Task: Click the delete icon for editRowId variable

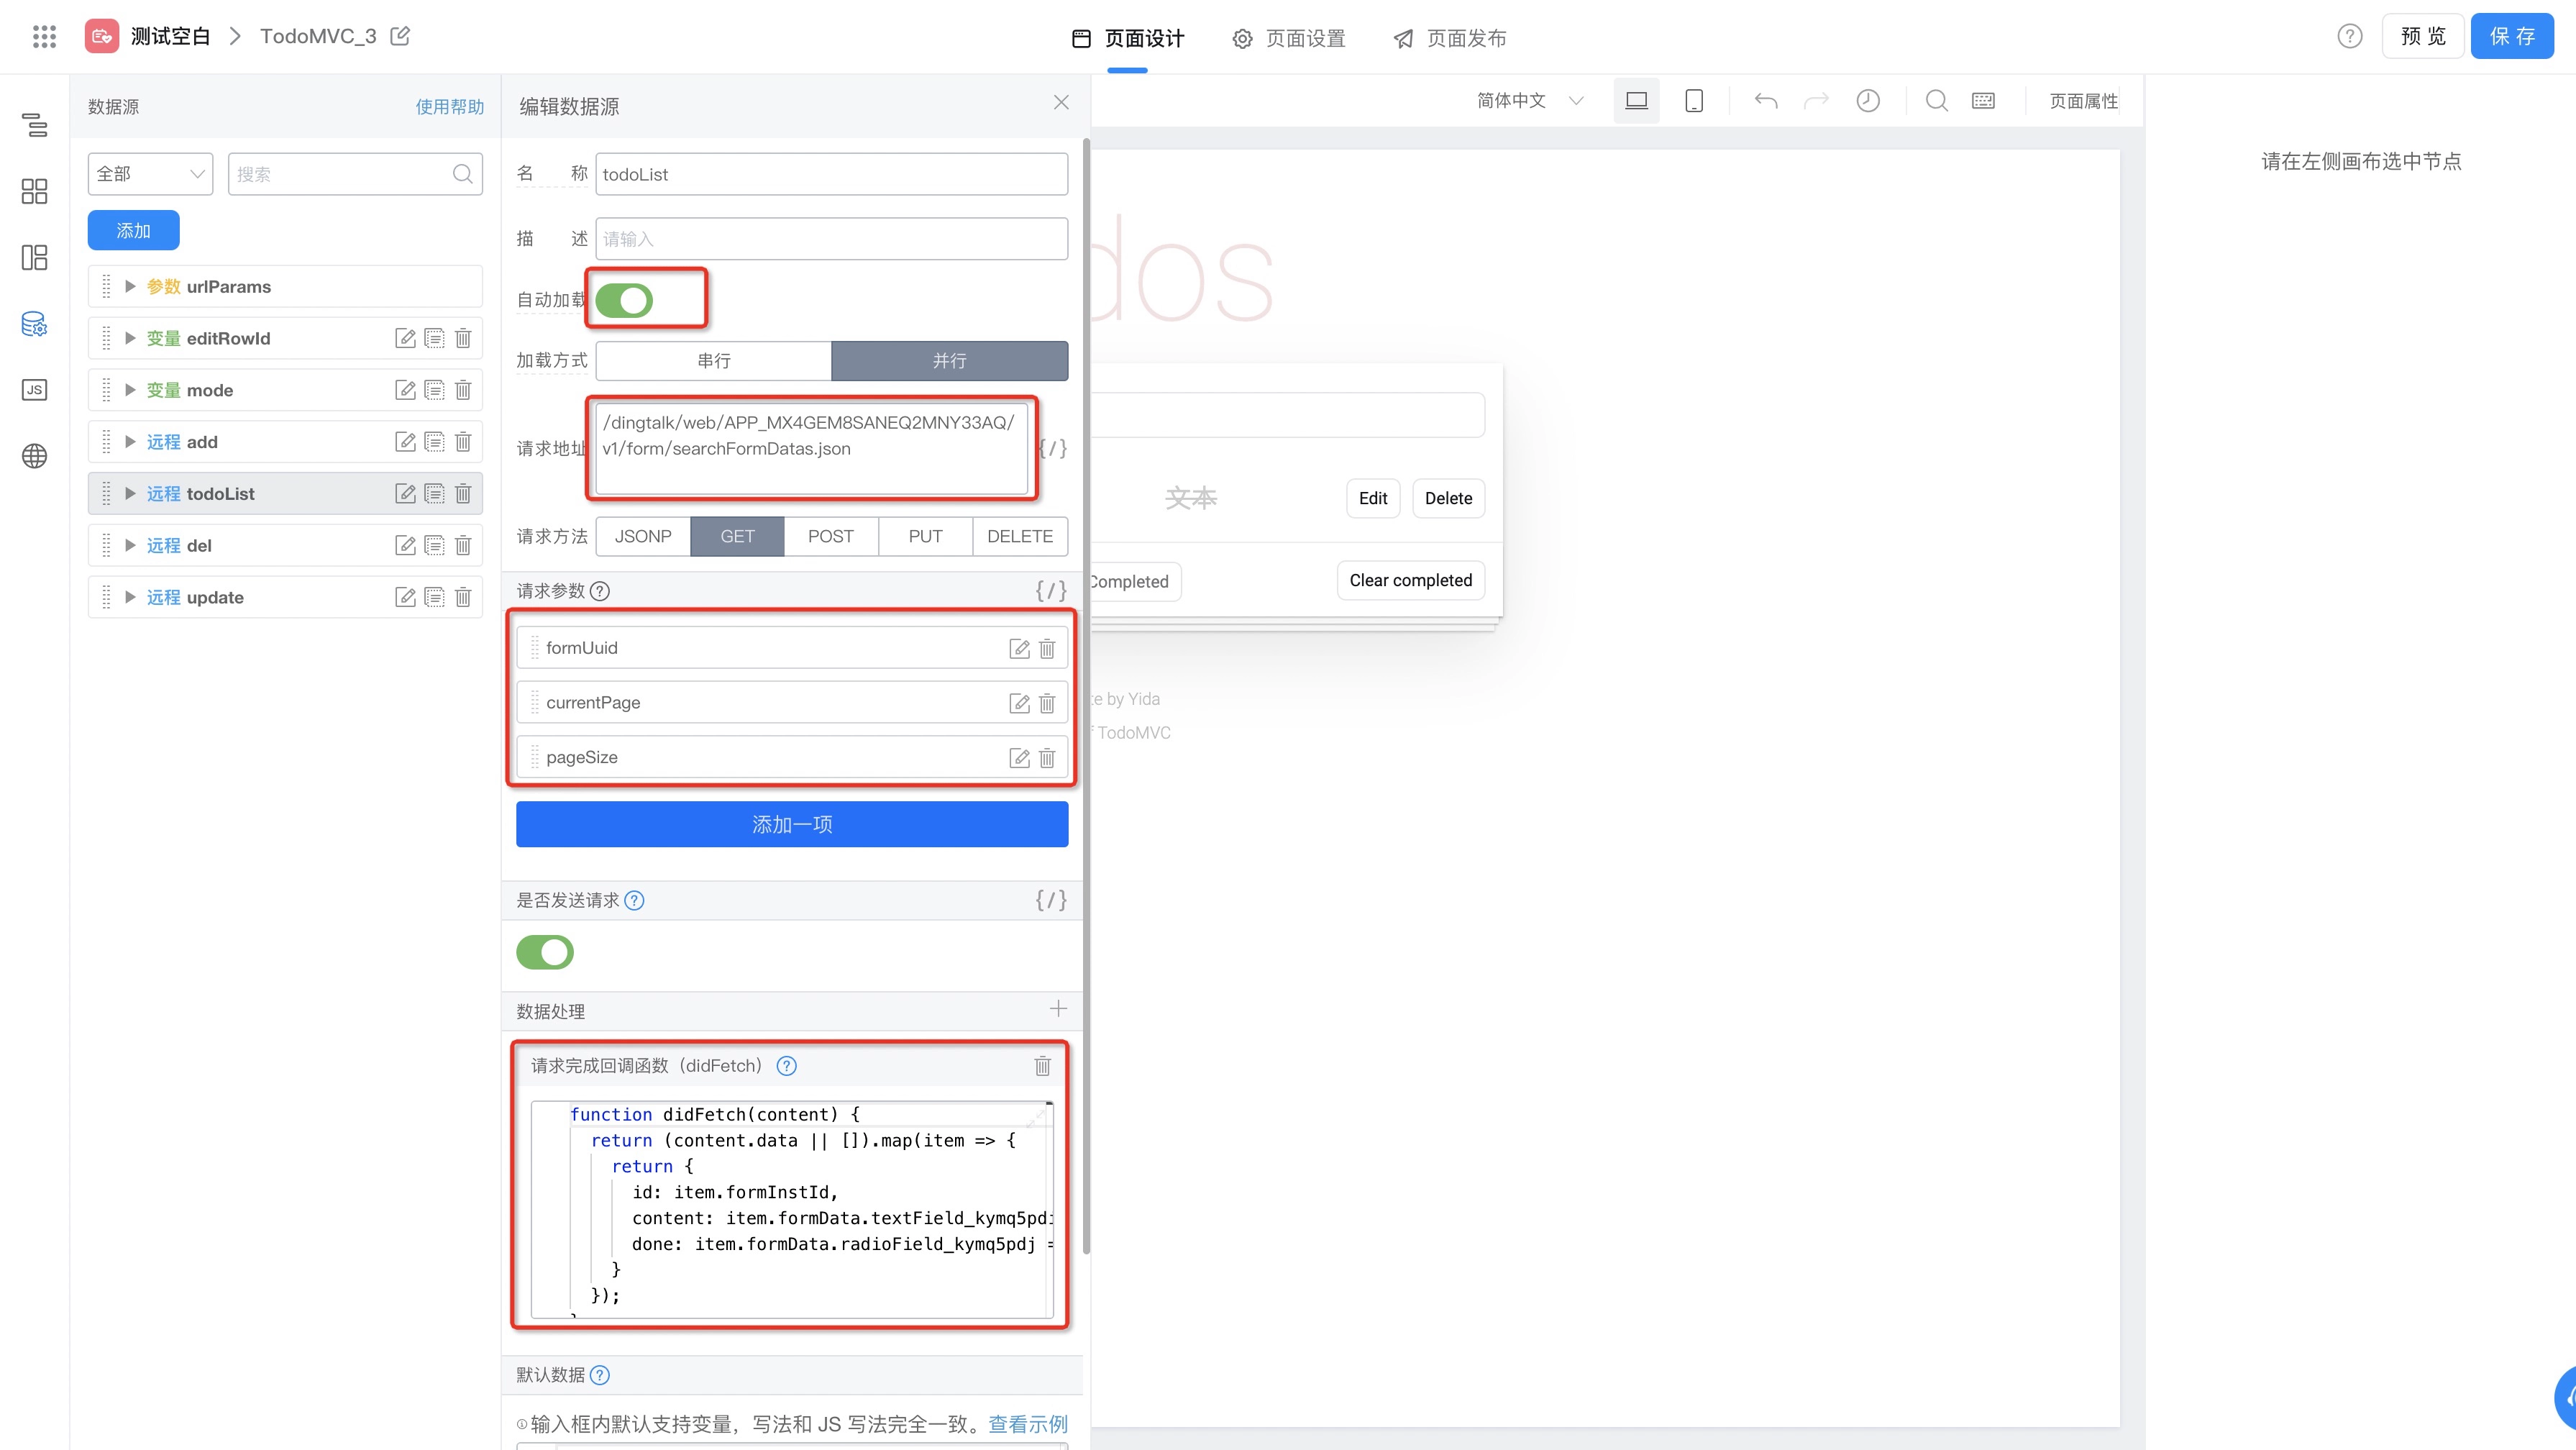Action: [x=463, y=338]
